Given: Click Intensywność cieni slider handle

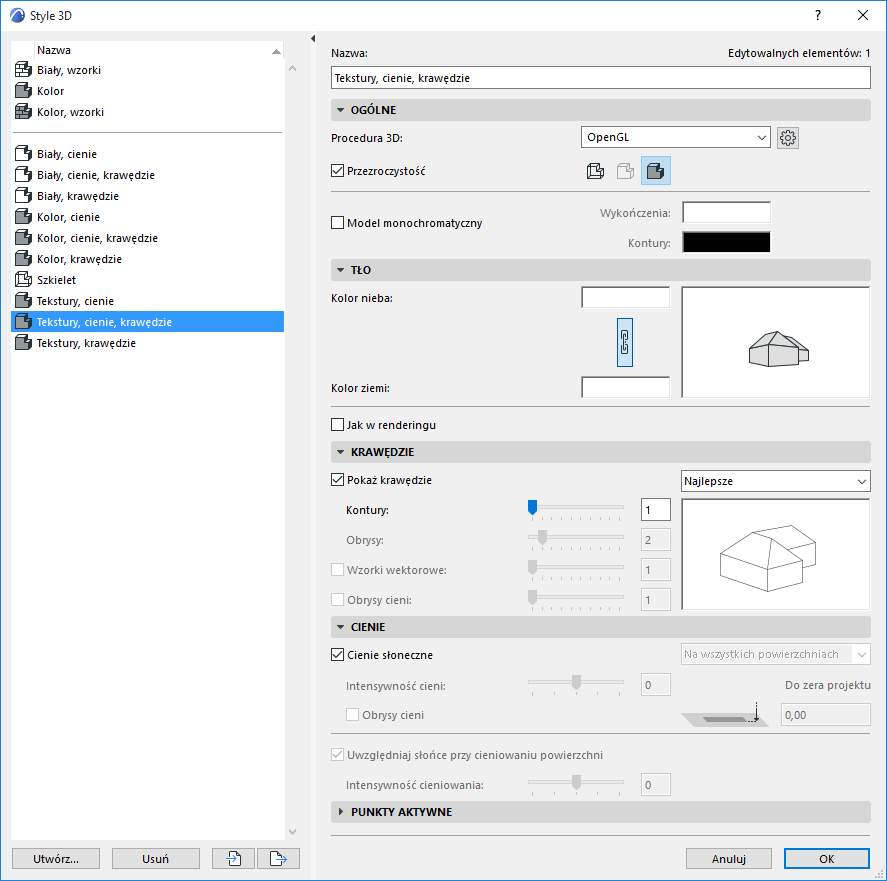Looking at the screenshot, I should pyautogui.click(x=576, y=682).
